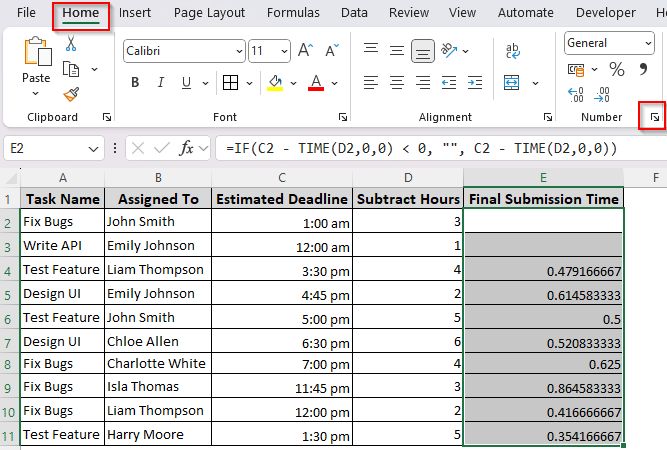
Task: Toggle Italic formatting
Action: (160, 83)
